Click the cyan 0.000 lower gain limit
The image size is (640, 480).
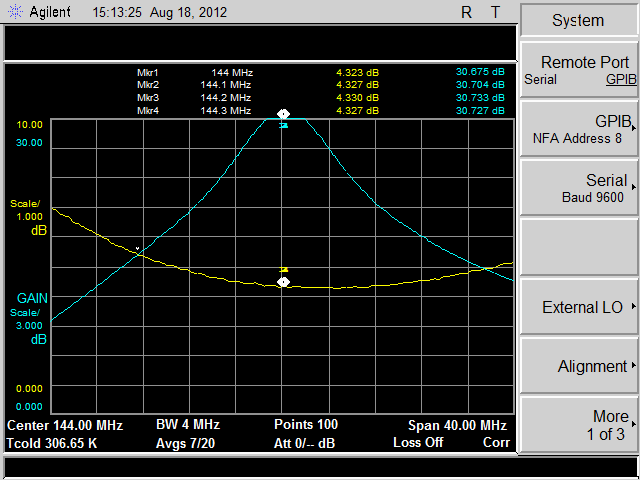[29, 407]
